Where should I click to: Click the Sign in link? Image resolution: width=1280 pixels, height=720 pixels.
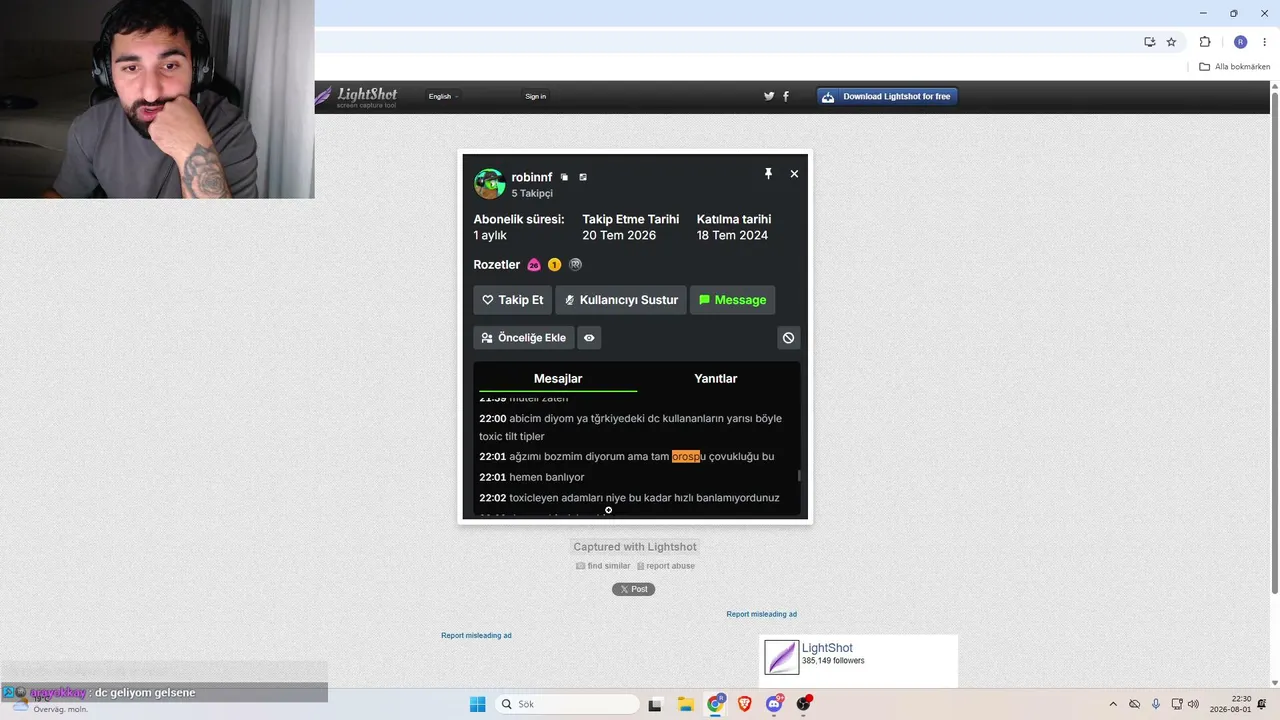536,96
